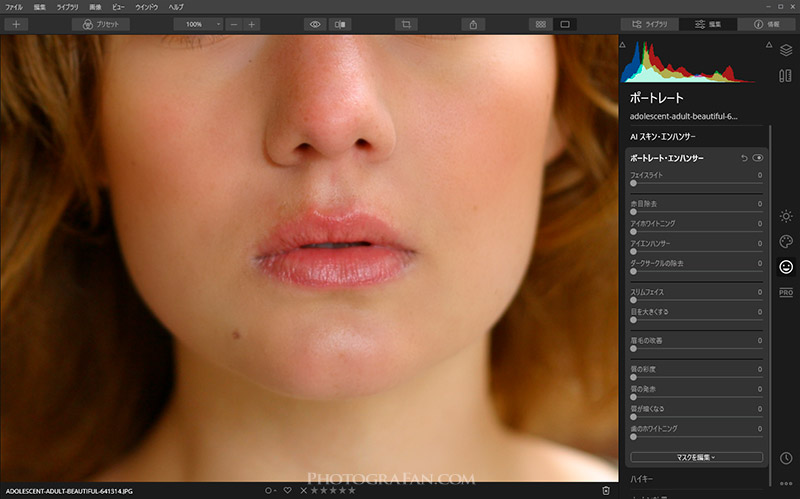Select the Portrait smiley face icon

786,266
